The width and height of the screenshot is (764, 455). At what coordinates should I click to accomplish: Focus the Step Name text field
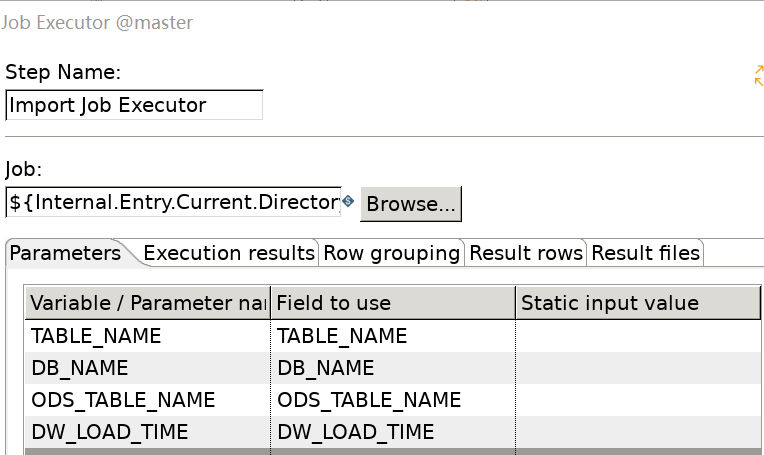pyautogui.click(x=134, y=105)
